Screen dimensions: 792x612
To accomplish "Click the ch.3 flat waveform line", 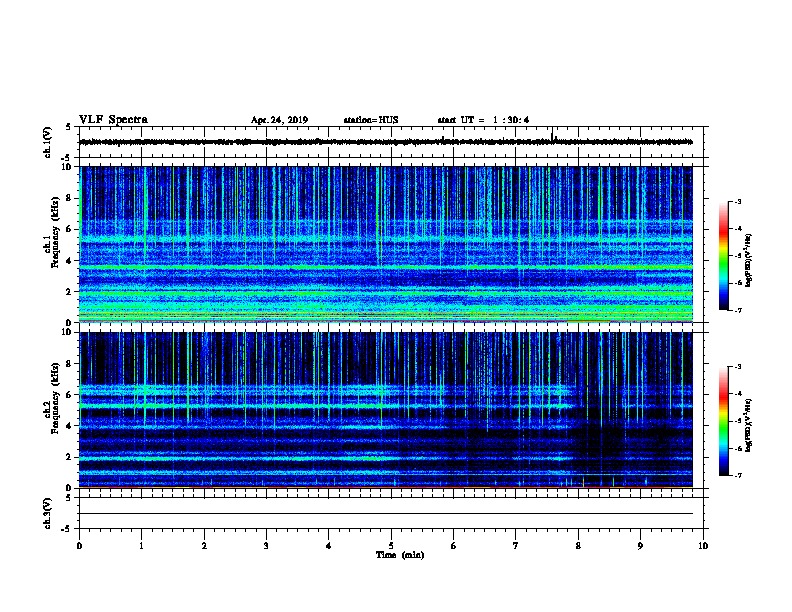I will point(386,514).
